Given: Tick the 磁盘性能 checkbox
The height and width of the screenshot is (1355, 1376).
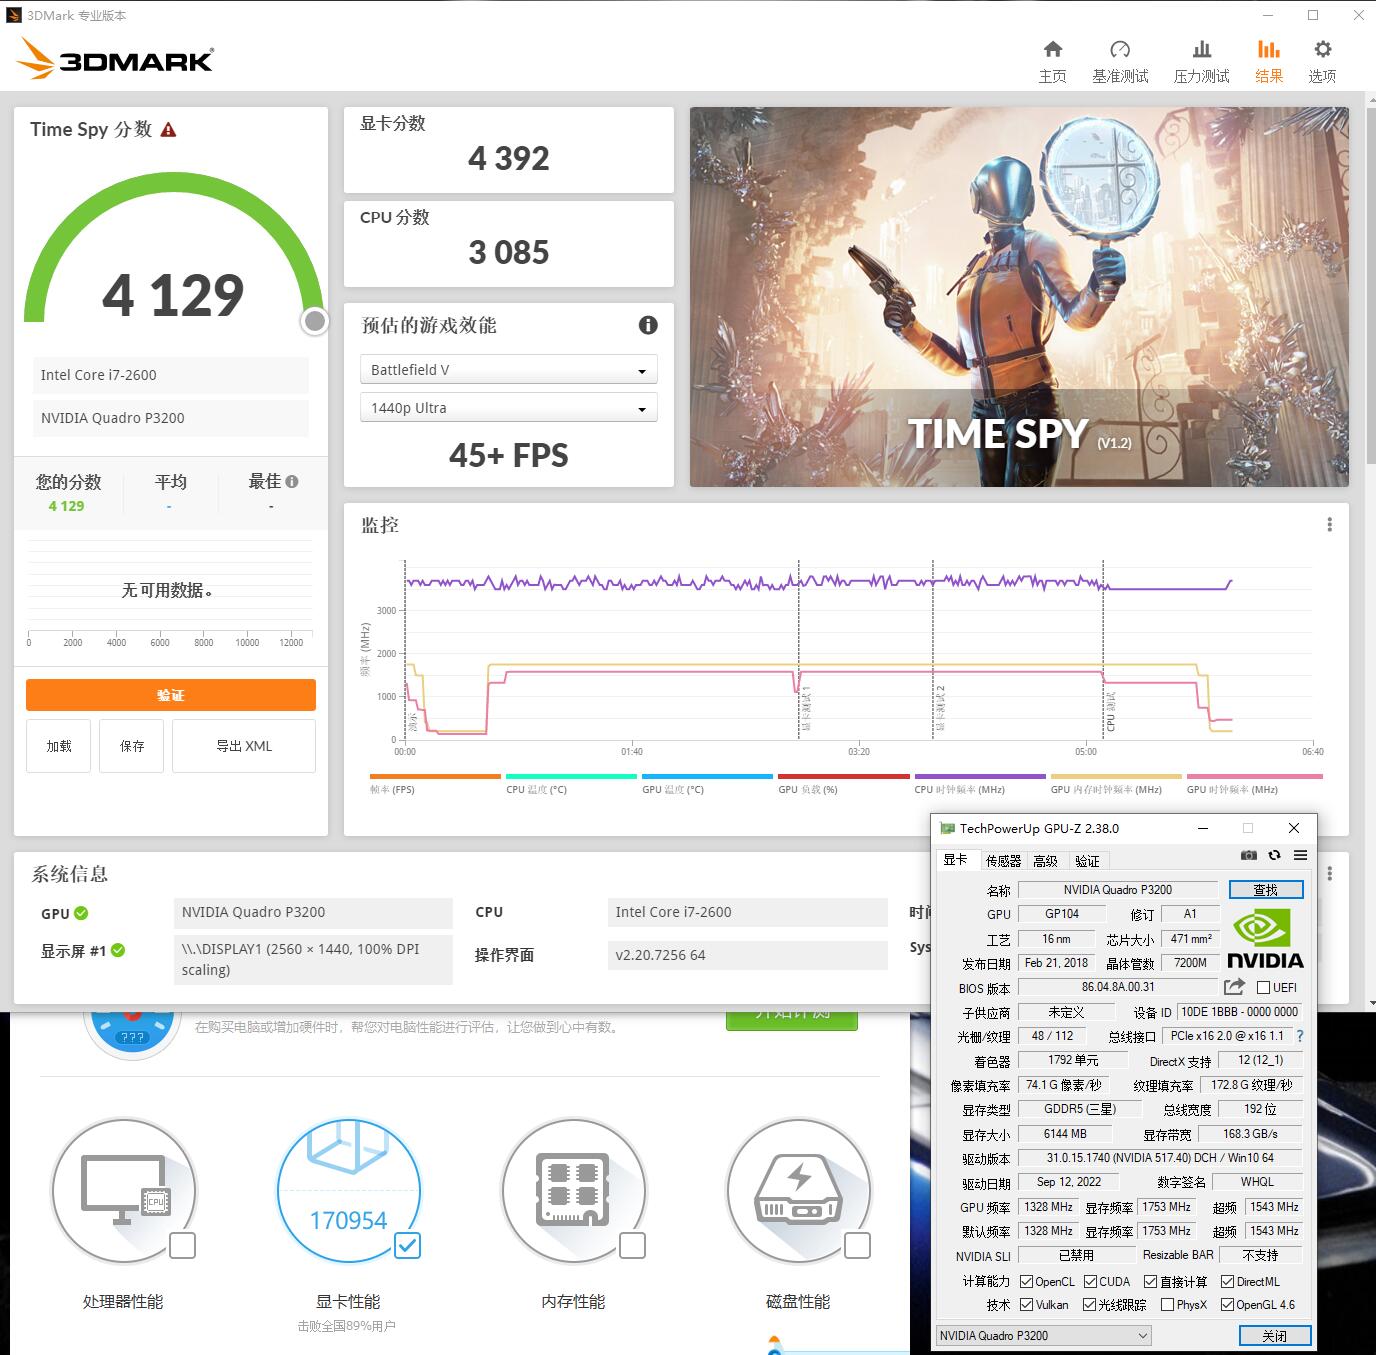Looking at the screenshot, I should (857, 1245).
